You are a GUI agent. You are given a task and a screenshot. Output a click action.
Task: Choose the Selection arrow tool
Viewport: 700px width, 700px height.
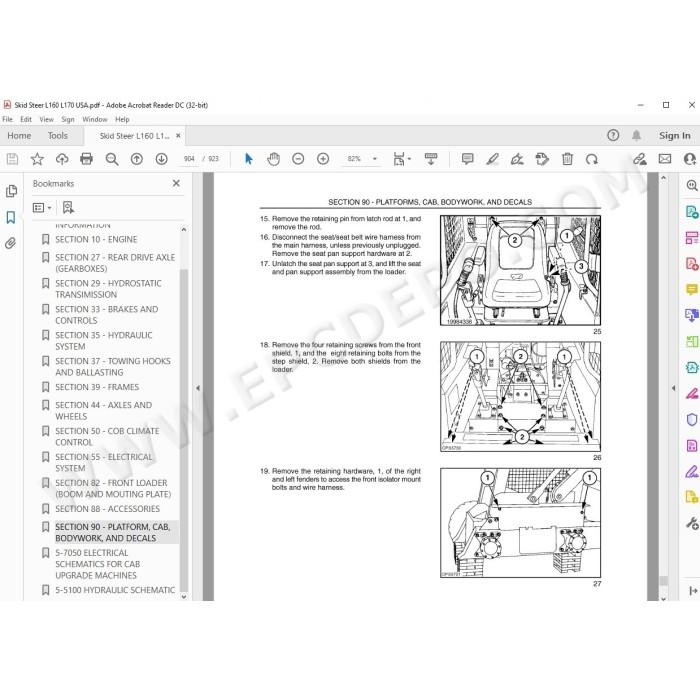coord(249,159)
